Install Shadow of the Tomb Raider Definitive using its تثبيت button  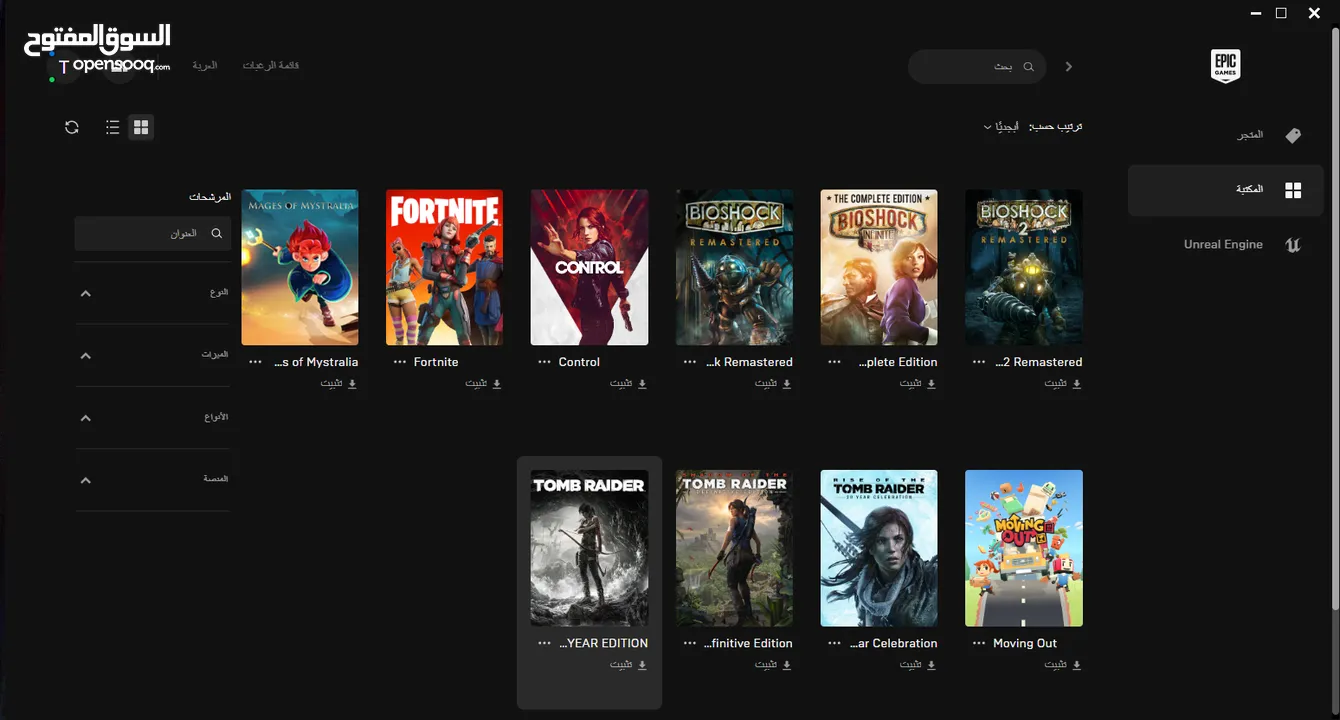click(774, 664)
